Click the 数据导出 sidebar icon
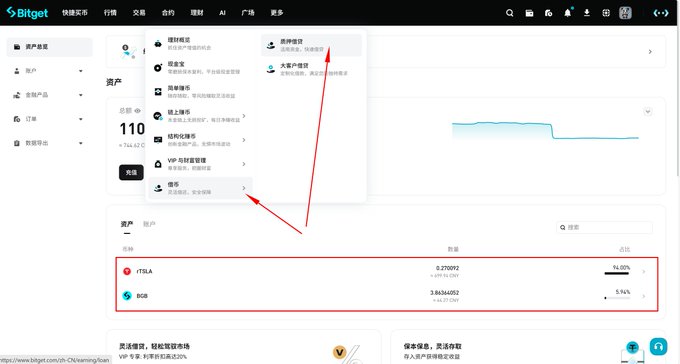The height and width of the screenshot is (364, 680). (17, 143)
